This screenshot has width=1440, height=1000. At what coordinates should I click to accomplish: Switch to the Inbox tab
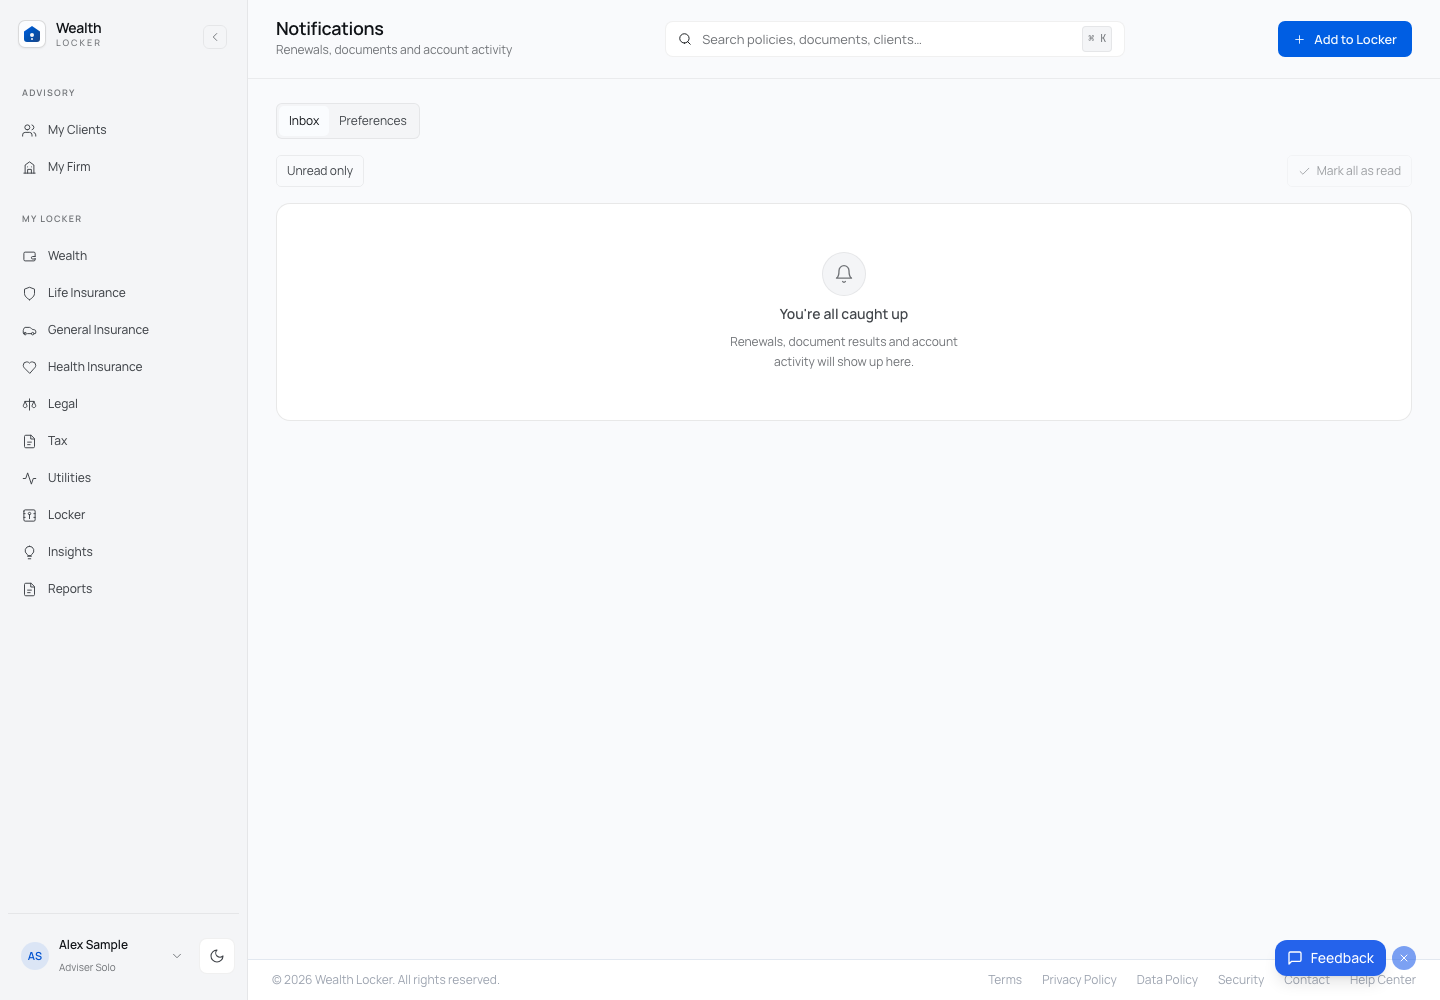[304, 121]
